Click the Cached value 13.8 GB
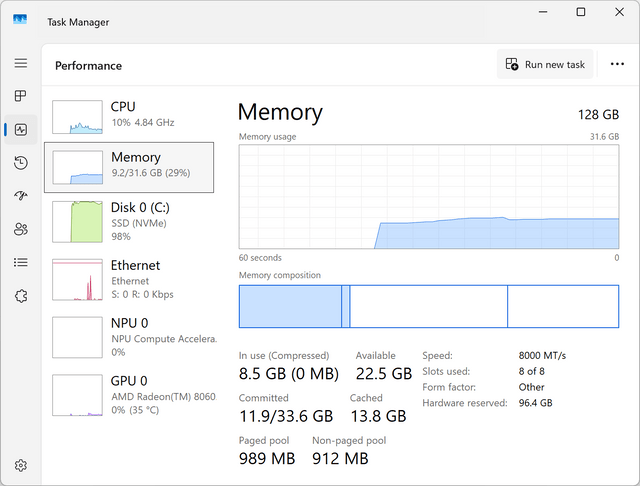 click(x=378, y=416)
